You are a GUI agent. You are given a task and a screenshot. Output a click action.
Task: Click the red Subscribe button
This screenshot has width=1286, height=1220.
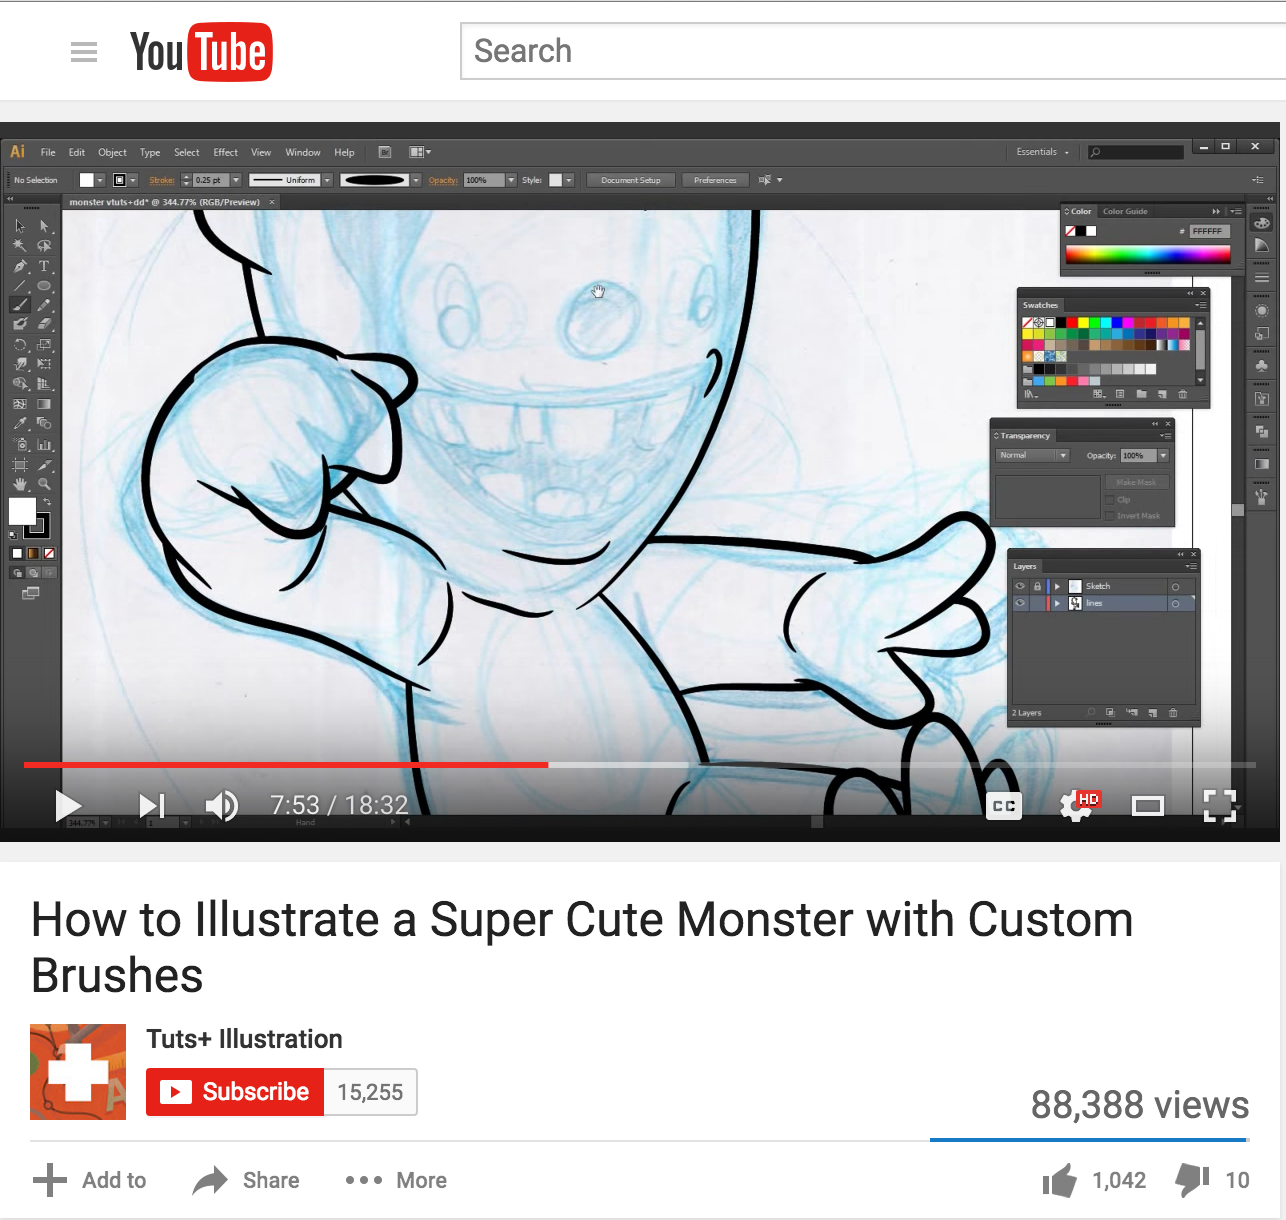(x=235, y=1092)
